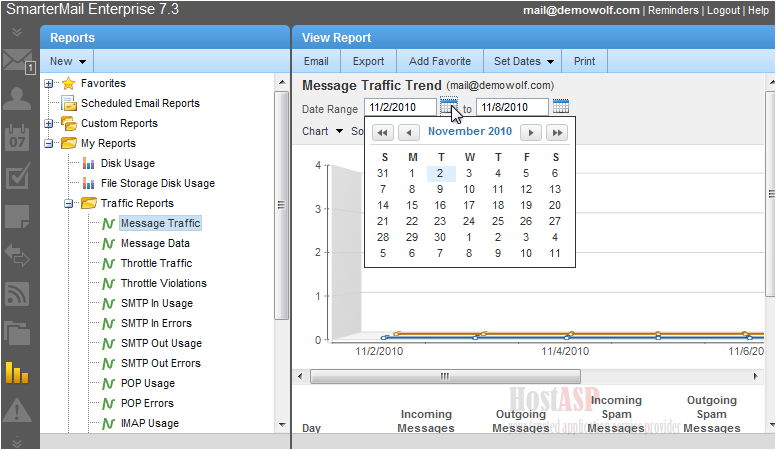Open the Notes sidebar icon
776x450 pixels.
[x=17, y=216]
